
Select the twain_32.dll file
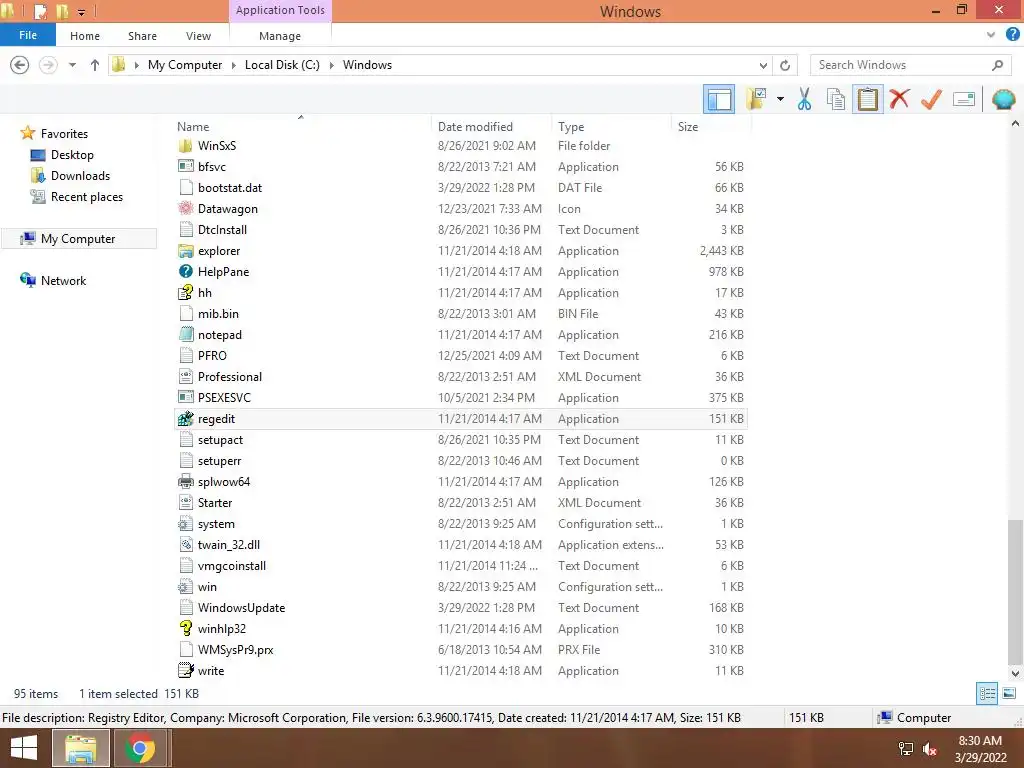coord(229,545)
